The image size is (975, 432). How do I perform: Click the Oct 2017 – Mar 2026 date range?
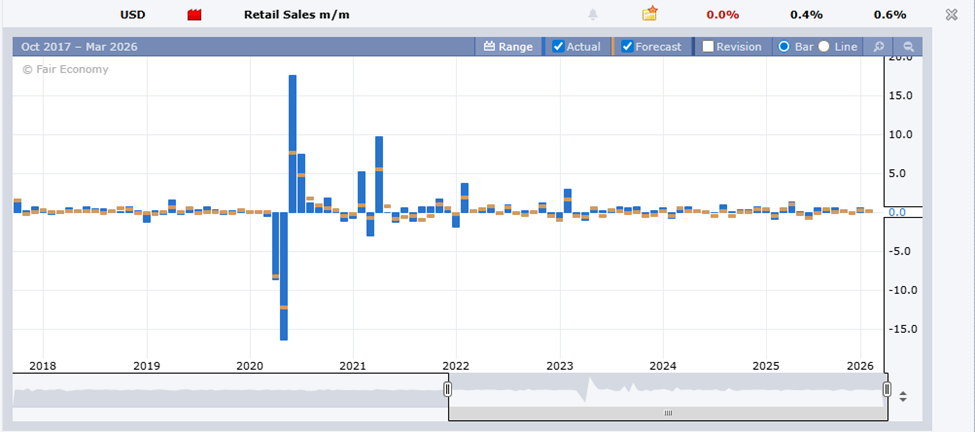pos(80,47)
